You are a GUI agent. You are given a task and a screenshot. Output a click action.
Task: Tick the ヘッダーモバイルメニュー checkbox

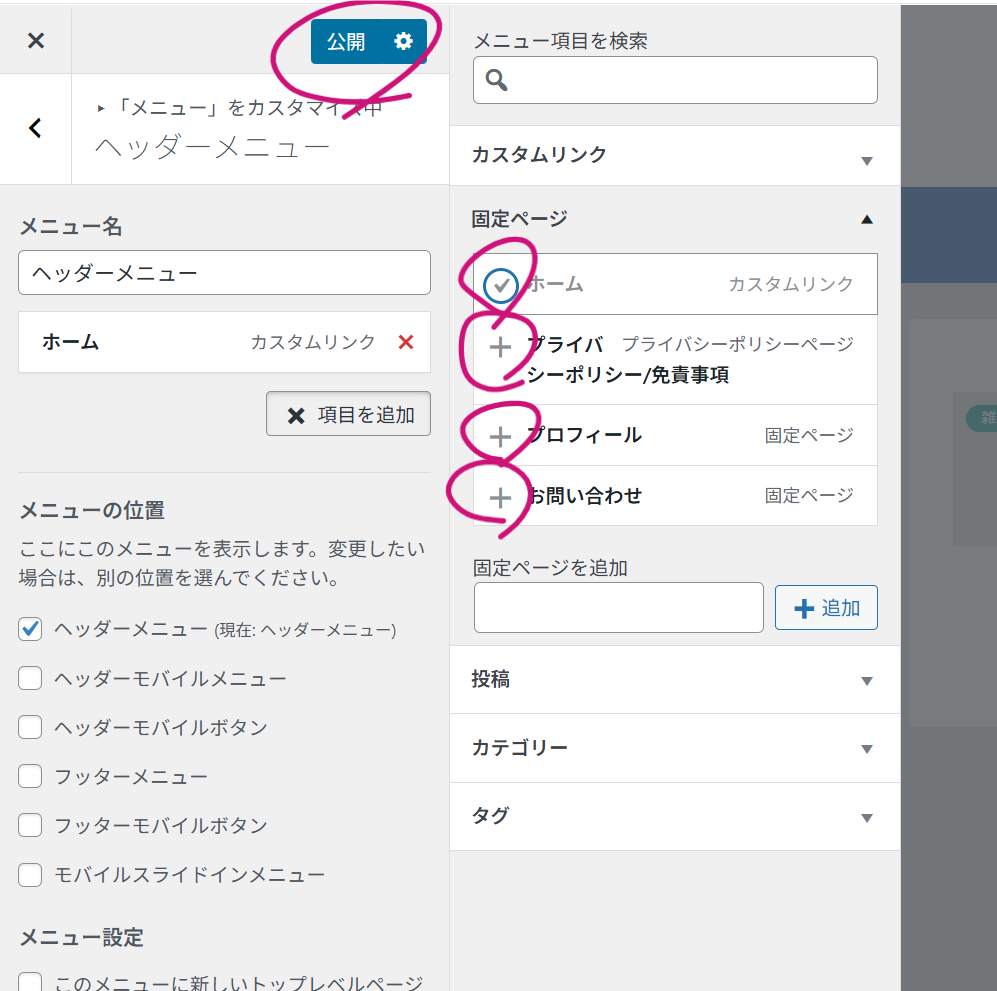(x=31, y=678)
